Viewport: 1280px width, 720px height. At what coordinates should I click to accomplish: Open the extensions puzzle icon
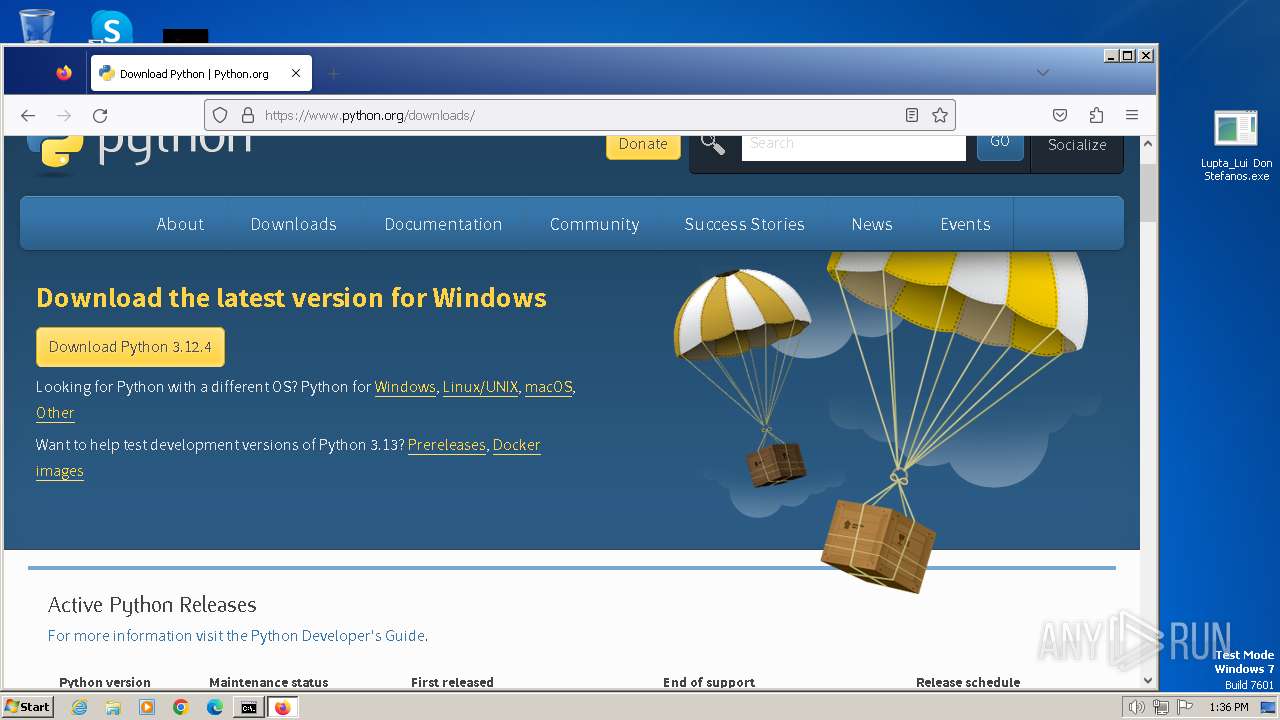[x=1096, y=115]
